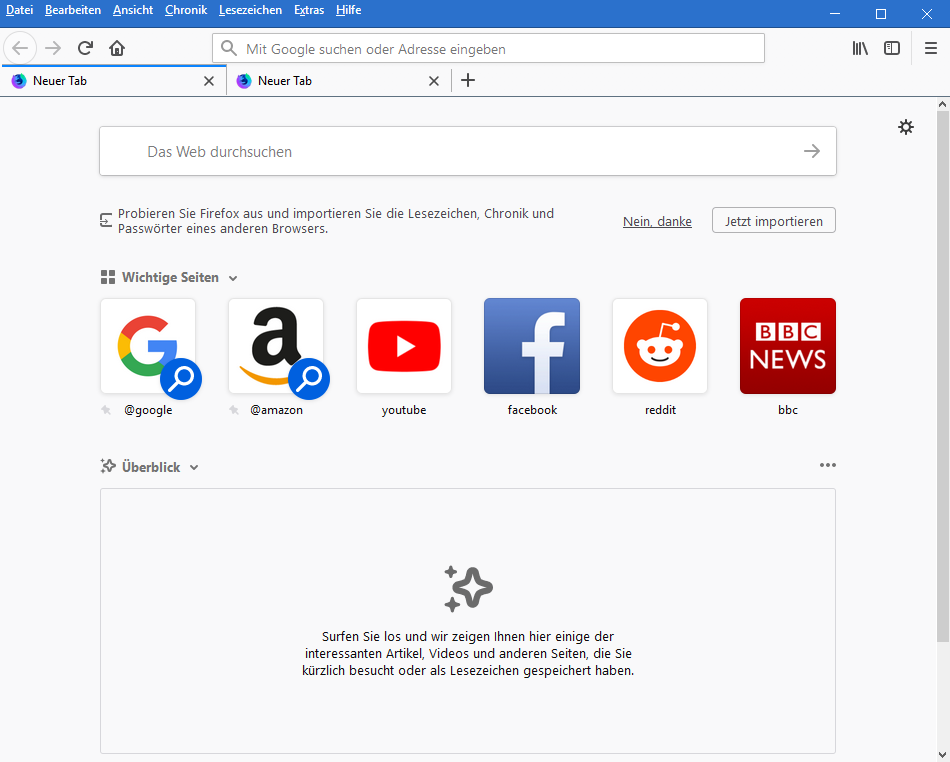950x762 pixels.
Task: Click the pin star beside @google
Action: 106,410
